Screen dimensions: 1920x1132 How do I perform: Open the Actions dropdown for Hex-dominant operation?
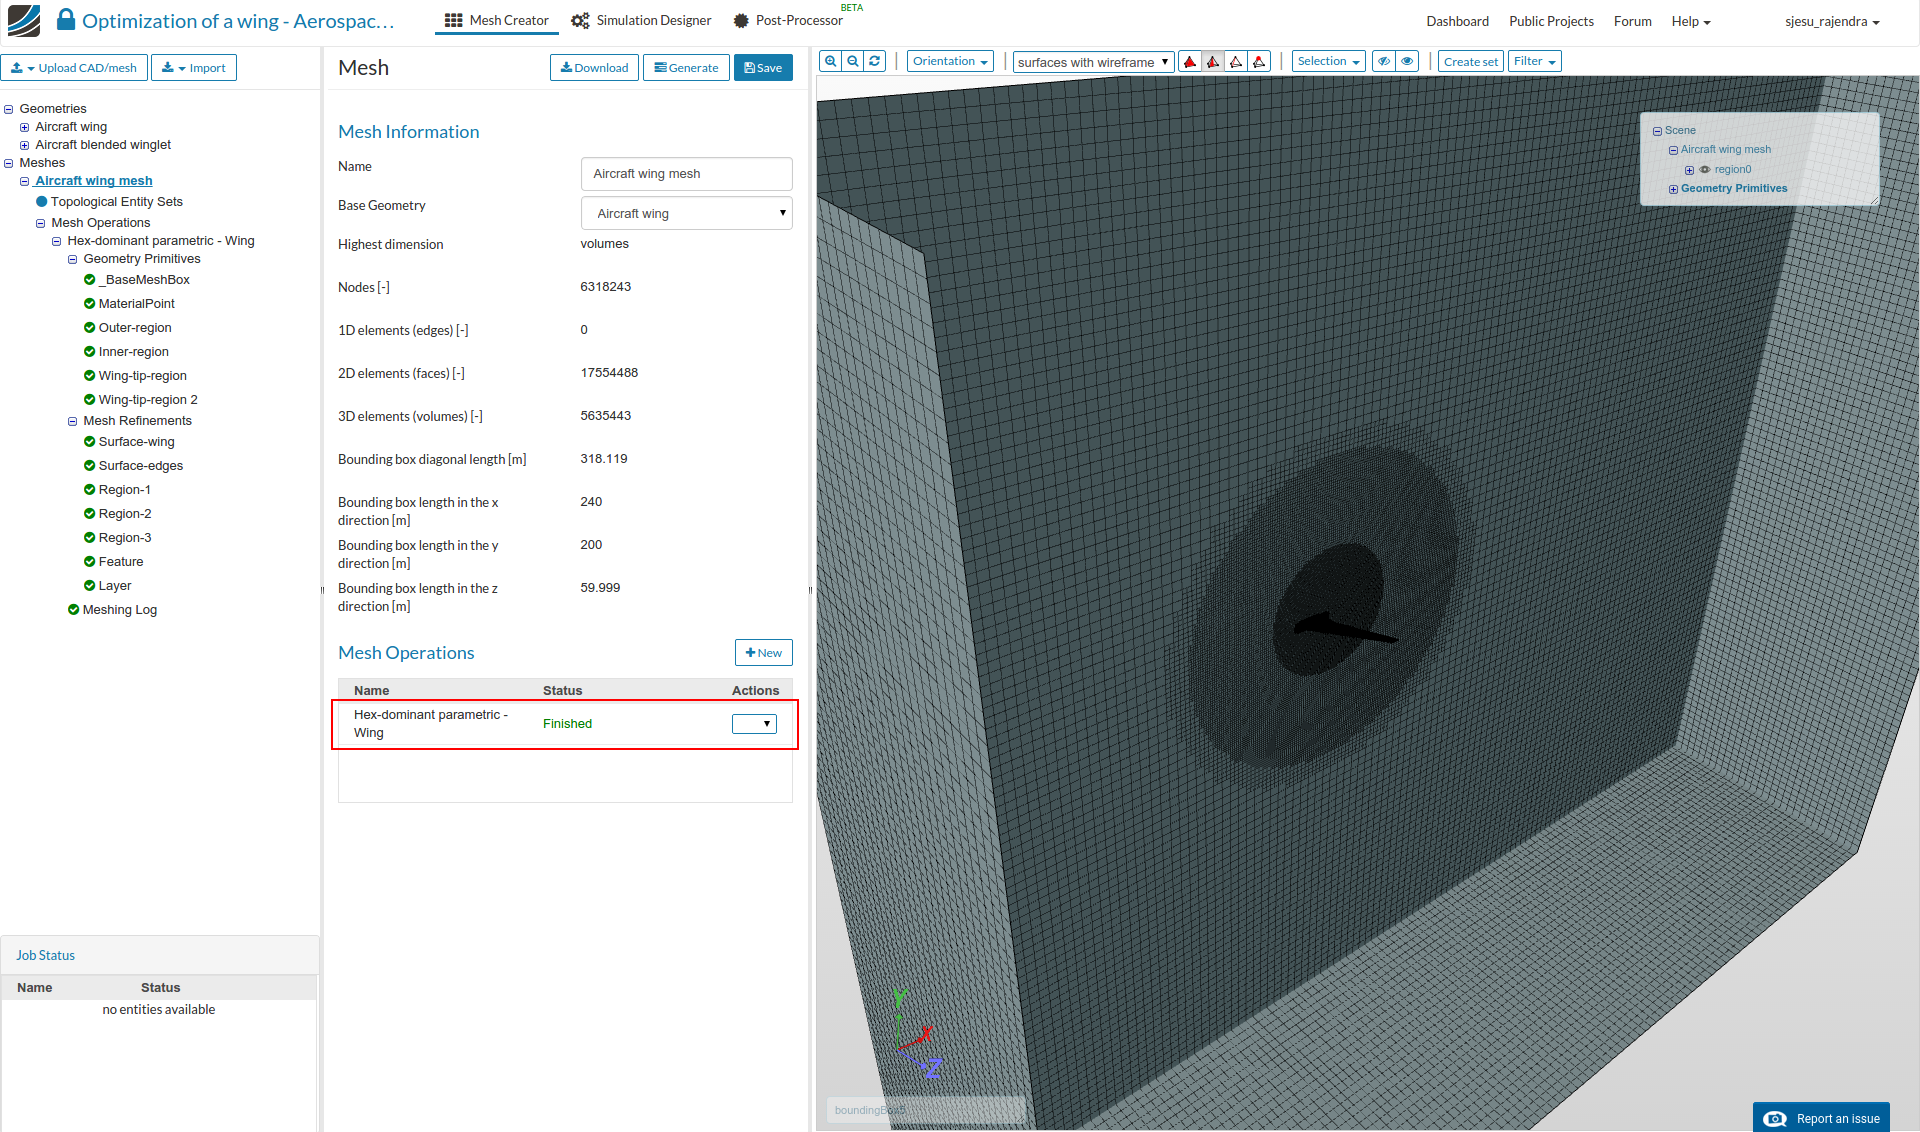click(x=754, y=724)
